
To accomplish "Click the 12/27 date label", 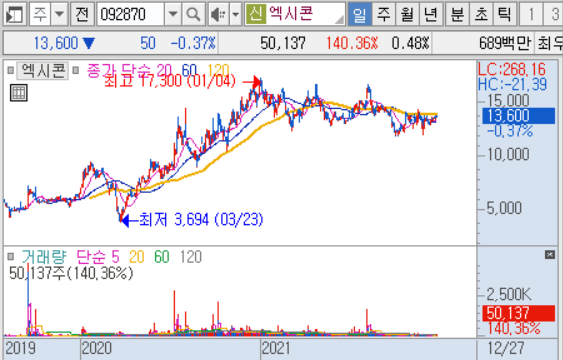I will 506,348.
